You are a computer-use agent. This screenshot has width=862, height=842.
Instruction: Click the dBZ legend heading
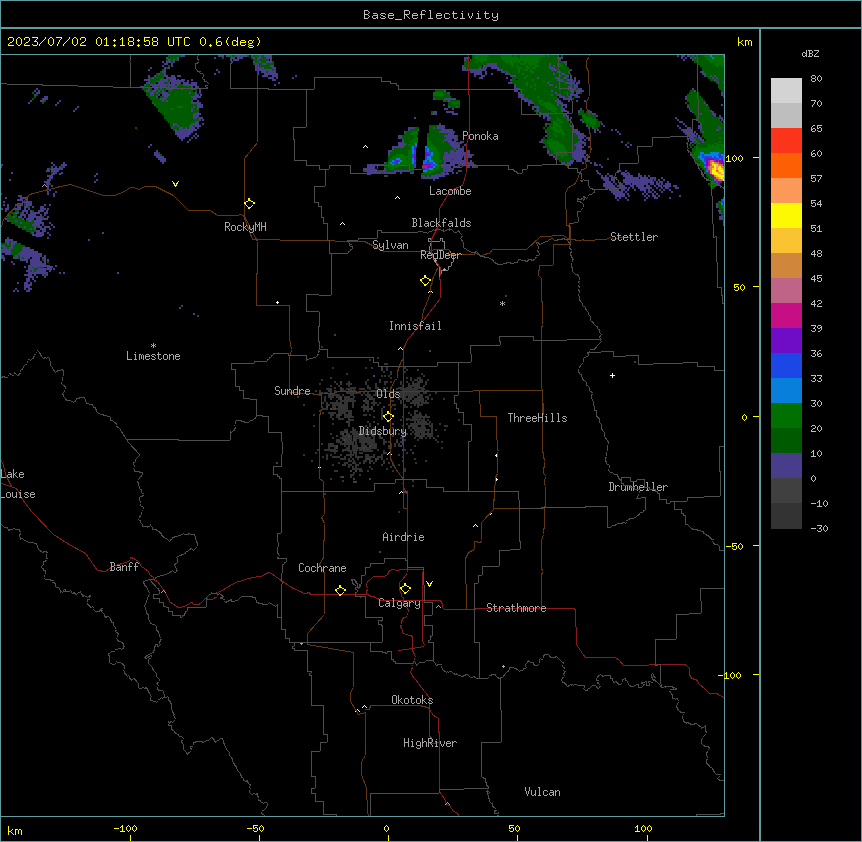(x=810, y=53)
